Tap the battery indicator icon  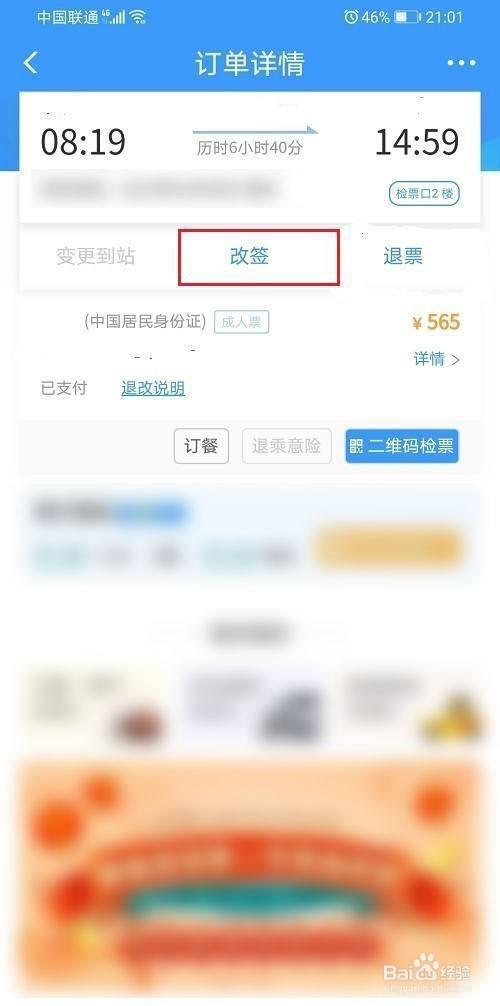[406, 17]
